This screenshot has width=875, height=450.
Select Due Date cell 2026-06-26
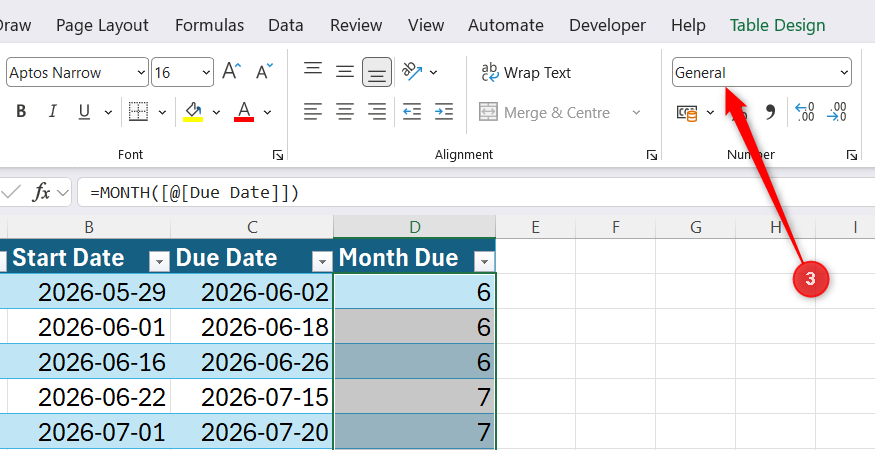point(252,362)
